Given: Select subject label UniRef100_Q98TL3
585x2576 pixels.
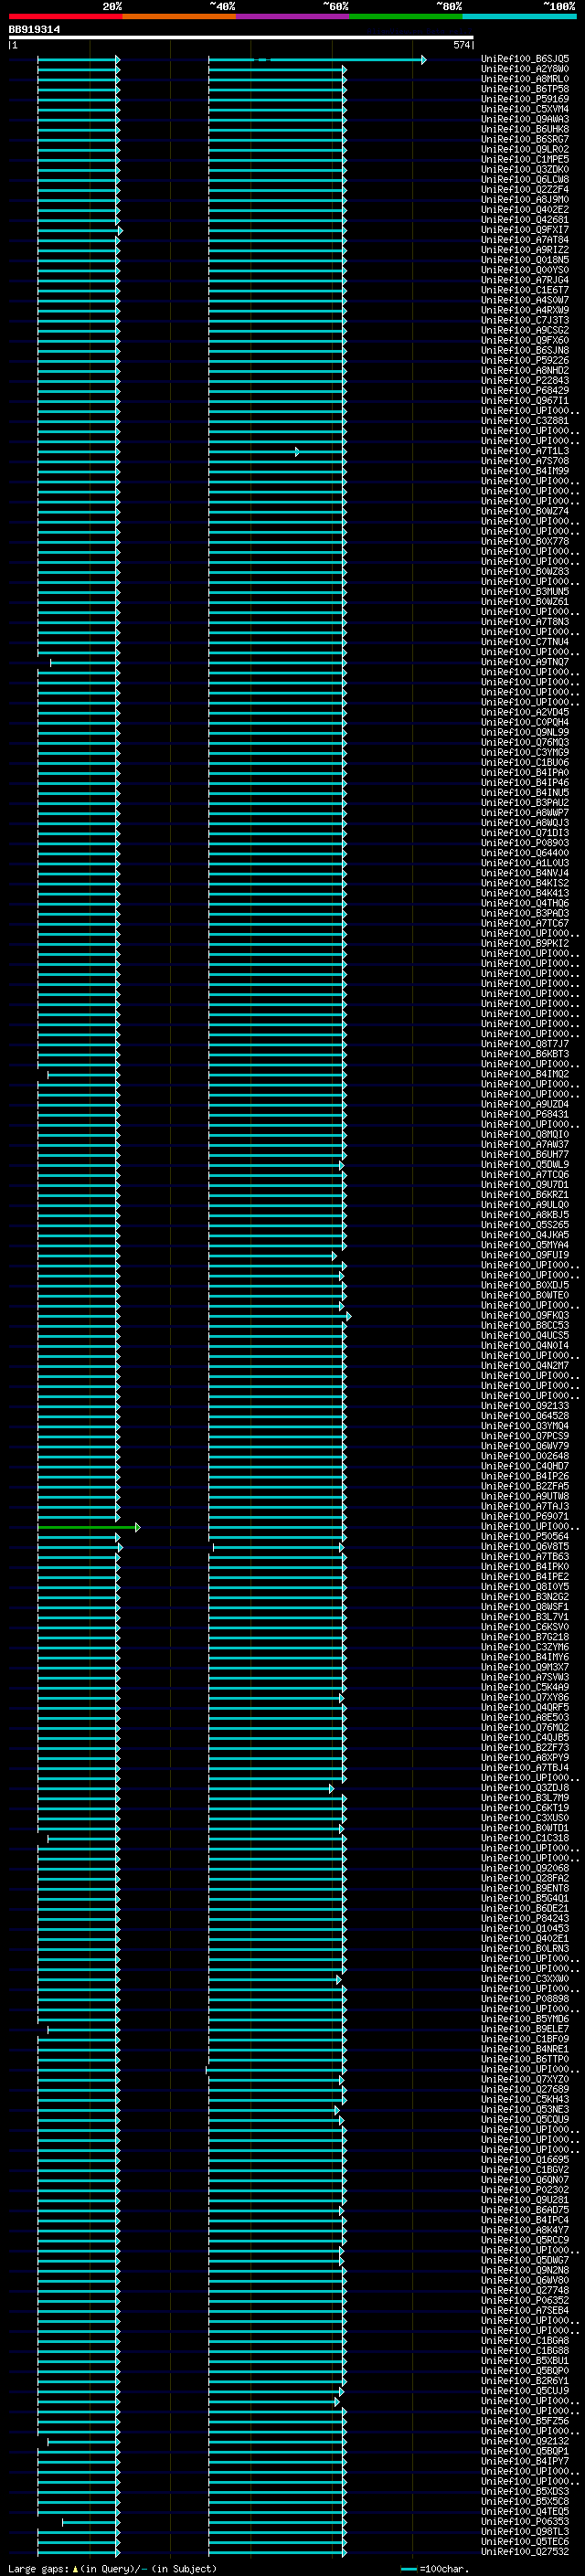Looking at the screenshot, I should (x=525, y=2532).
